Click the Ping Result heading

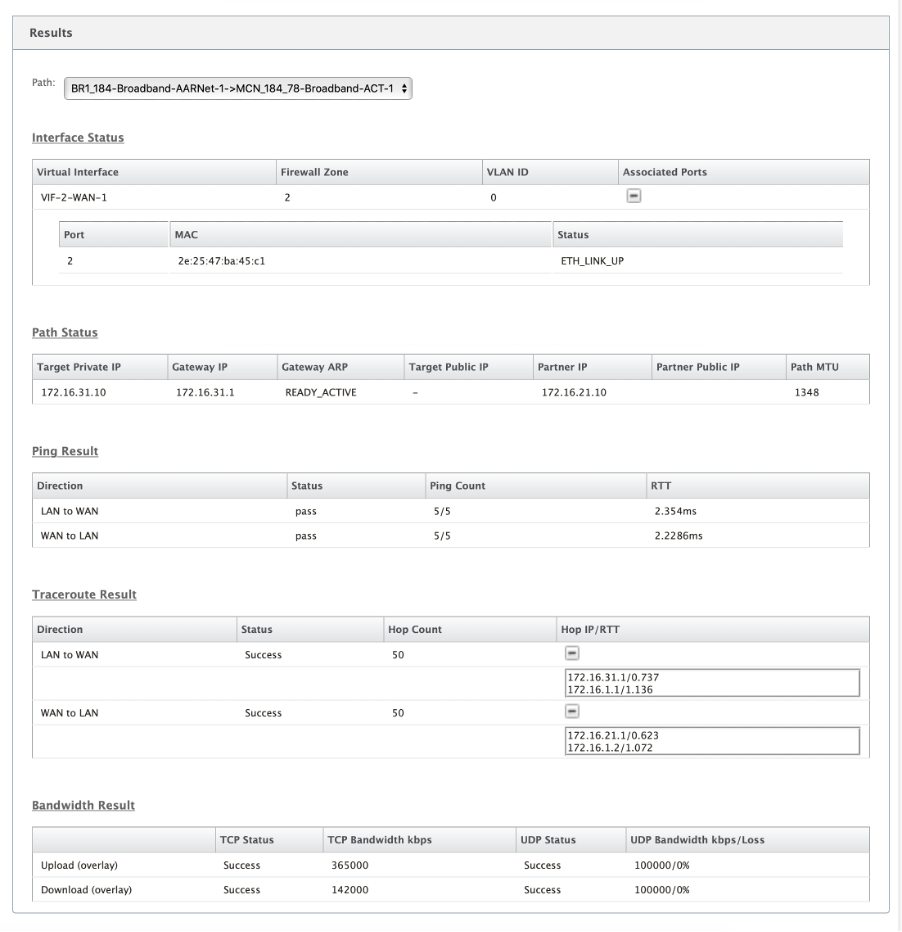(65, 451)
